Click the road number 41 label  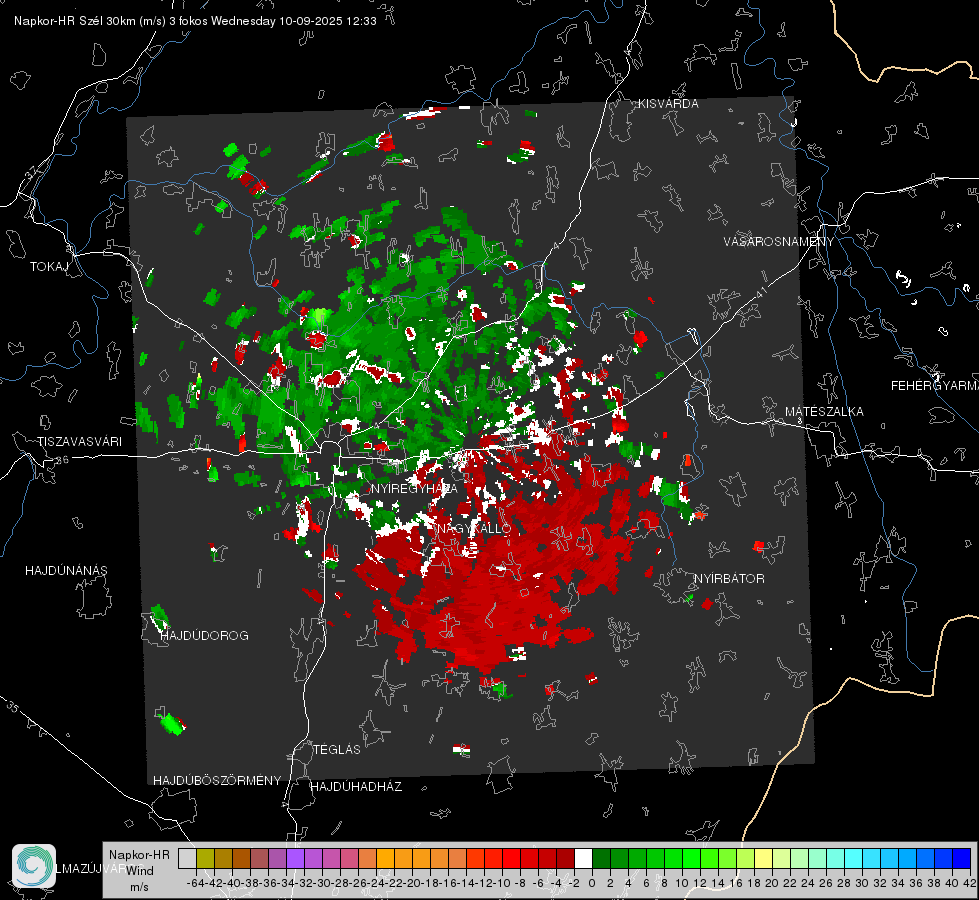pyautogui.click(x=761, y=293)
